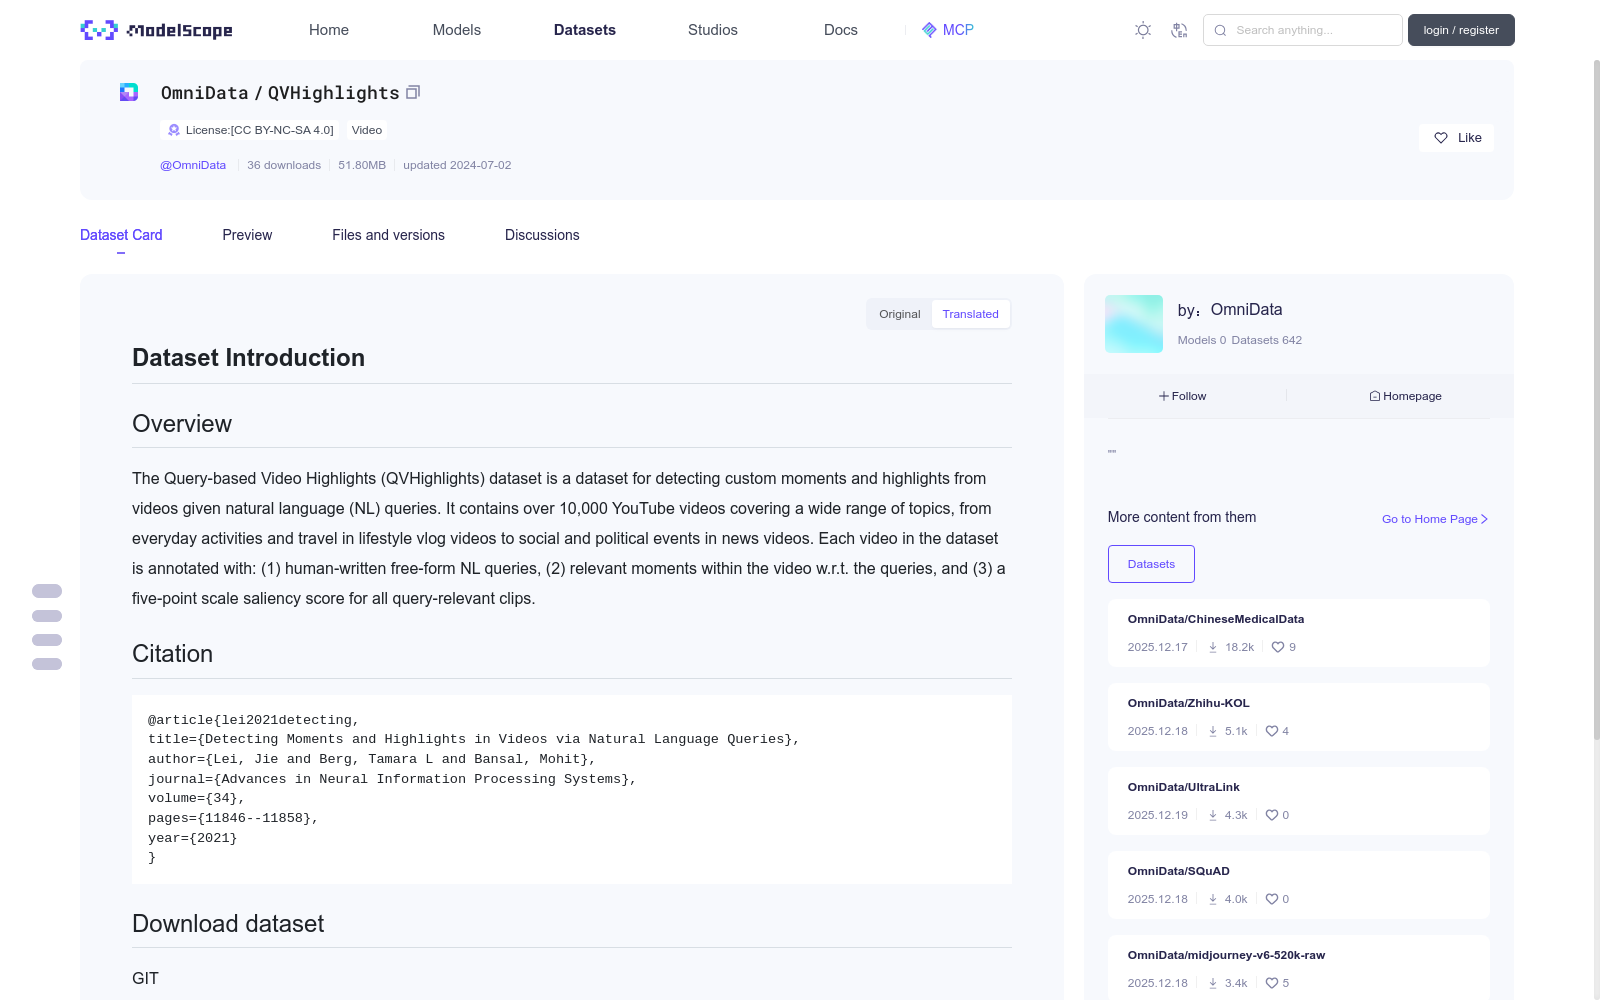Click the 'updated 2024-07-02' text
The height and width of the screenshot is (1000, 1600).
point(457,165)
